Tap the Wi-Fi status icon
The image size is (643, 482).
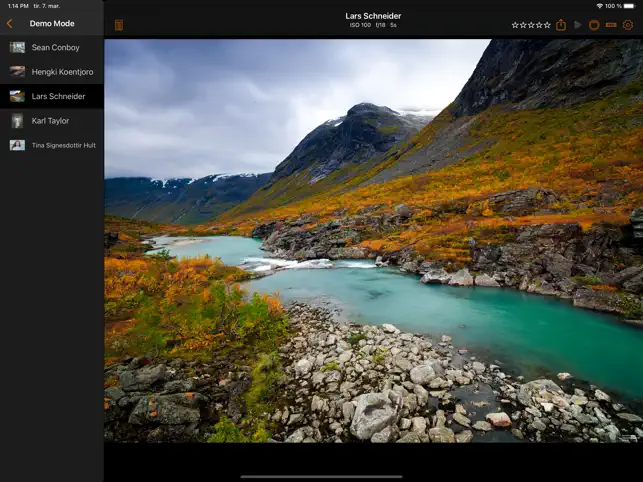tap(600, 6)
